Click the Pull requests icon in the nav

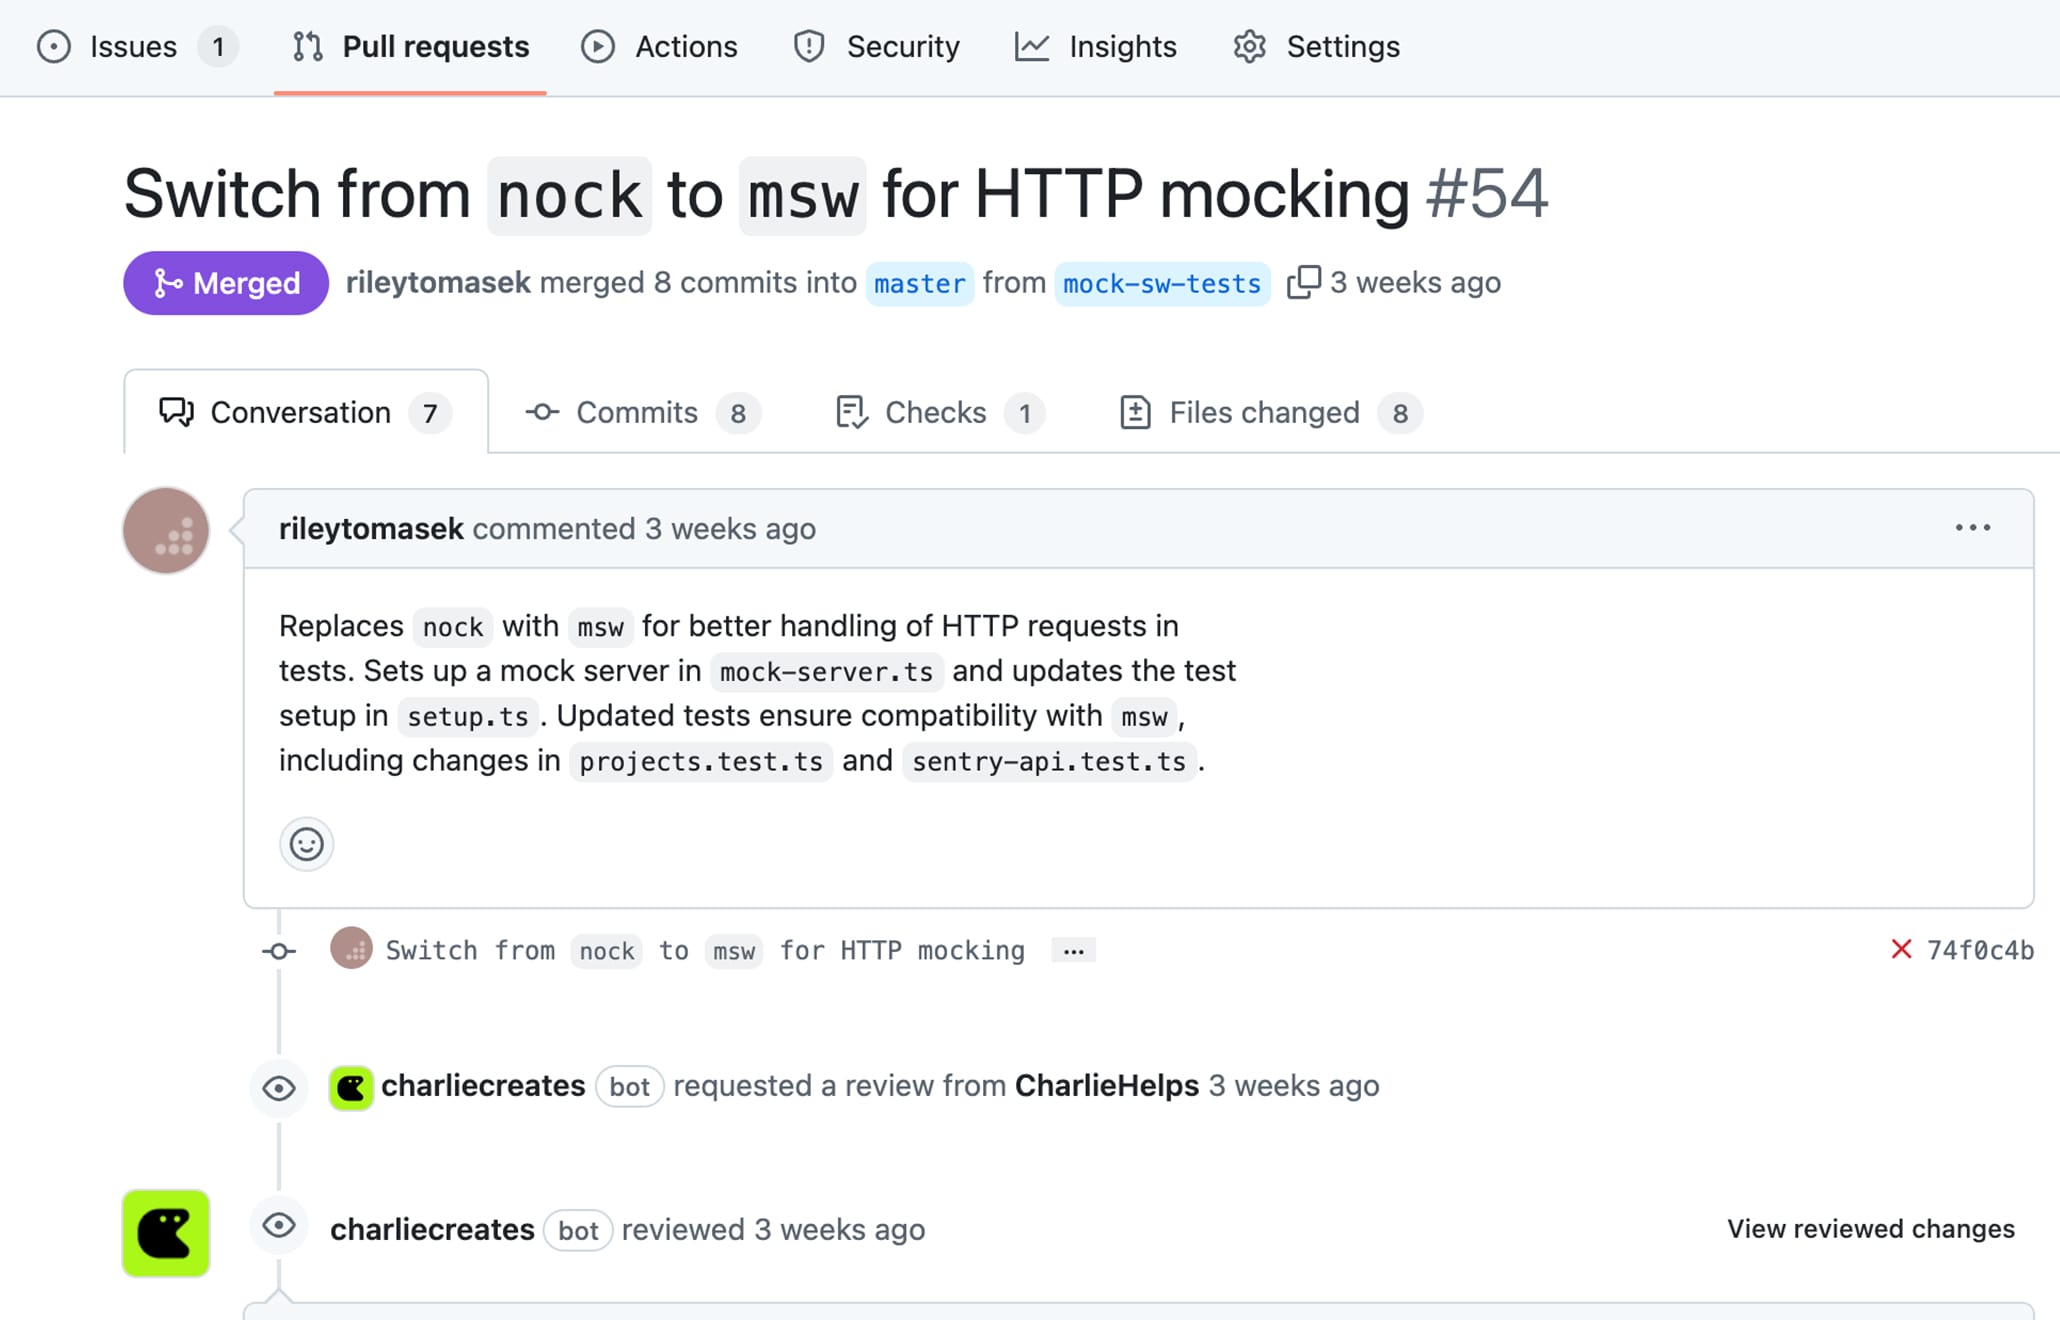(308, 46)
